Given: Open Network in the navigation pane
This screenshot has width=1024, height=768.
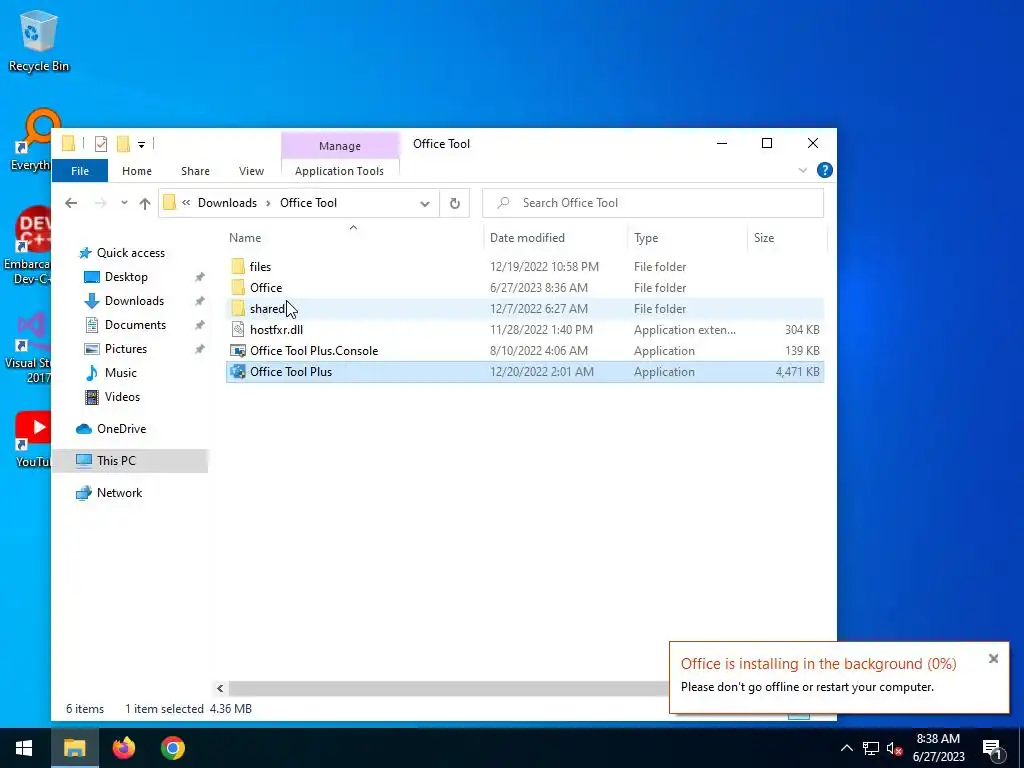Looking at the screenshot, I should pyautogui.click(x=109, y=493).
